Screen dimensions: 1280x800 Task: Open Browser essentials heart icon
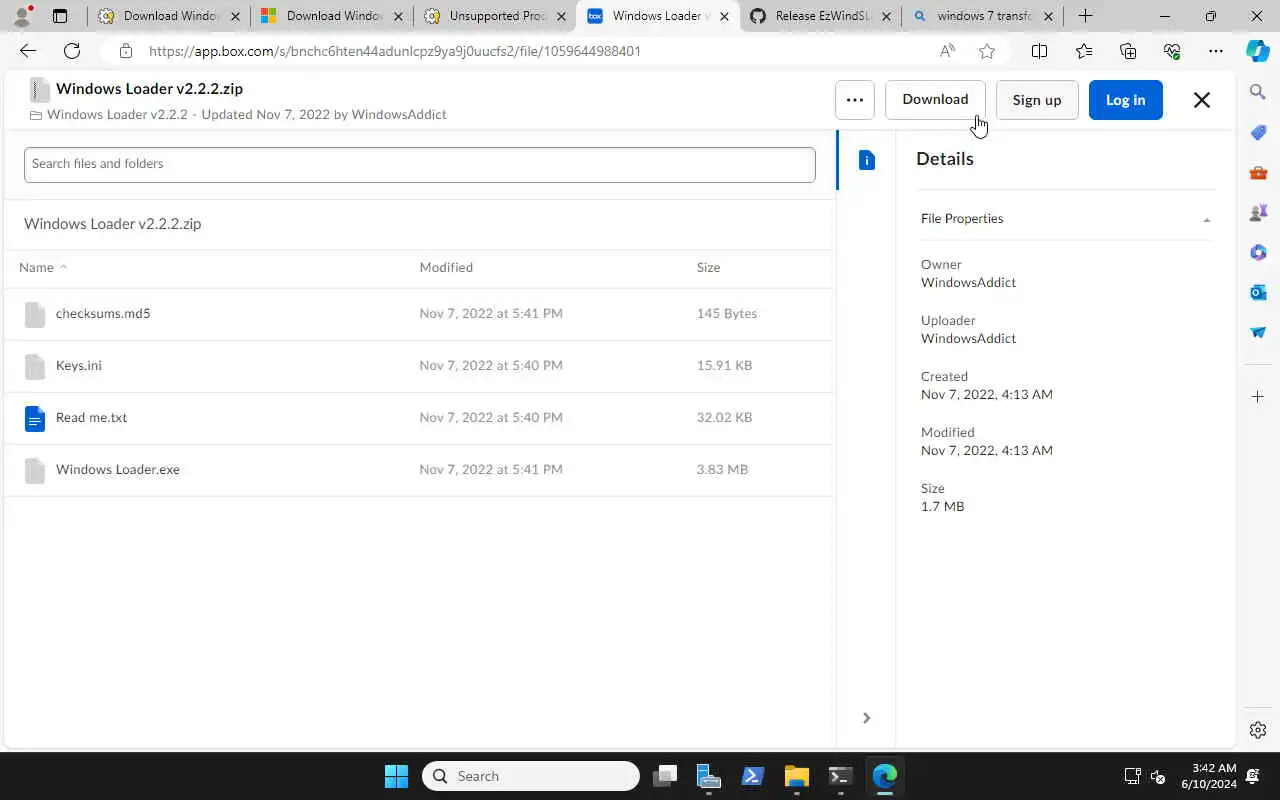[x=1172, y=51]
